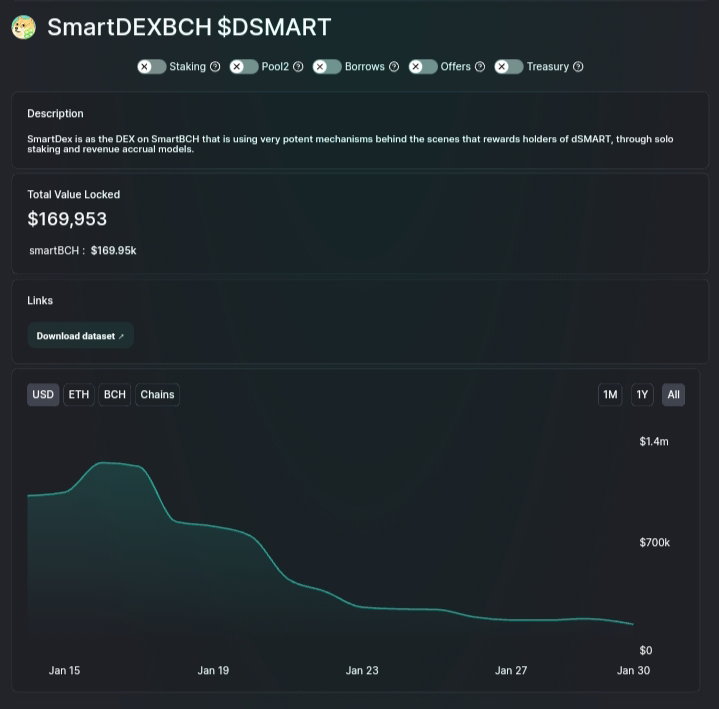Image resolution: width=719 pixels, height=709 pixels.
Task: Set chart range to 1Y
Action: tap(642, 394)
